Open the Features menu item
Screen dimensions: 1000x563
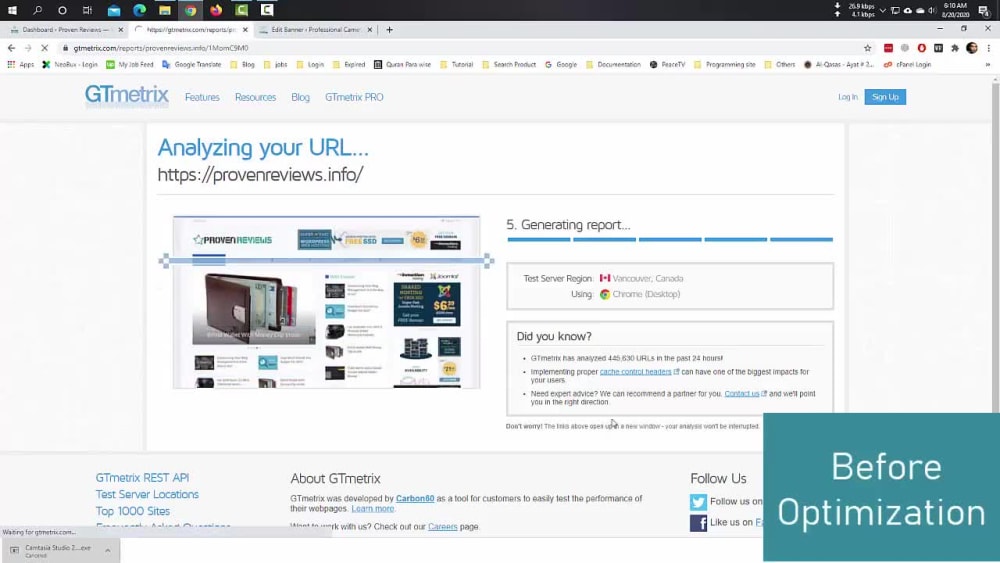(x=202, y=97)
